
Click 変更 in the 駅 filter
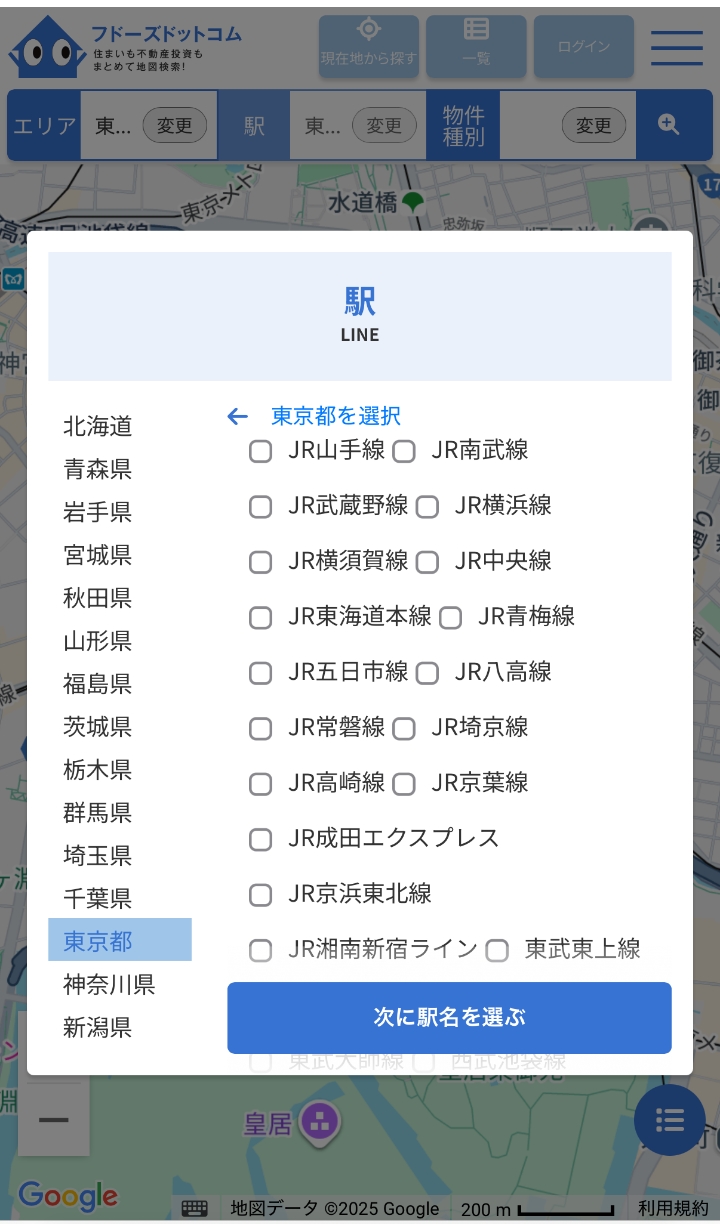384,125
